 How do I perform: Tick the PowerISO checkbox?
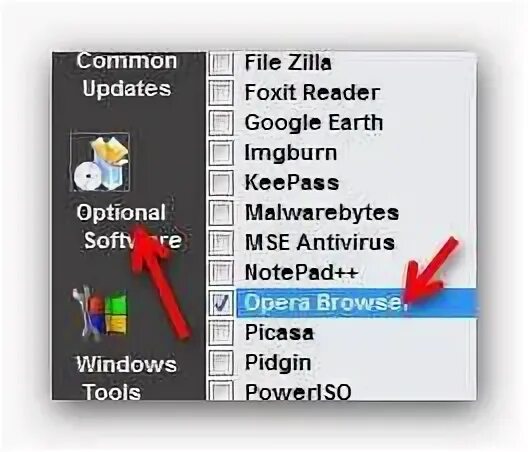[x=221, y=391]
